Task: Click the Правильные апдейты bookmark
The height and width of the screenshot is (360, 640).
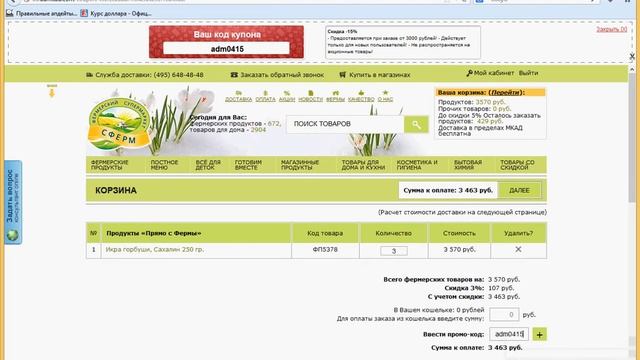Action: (42, 13)
